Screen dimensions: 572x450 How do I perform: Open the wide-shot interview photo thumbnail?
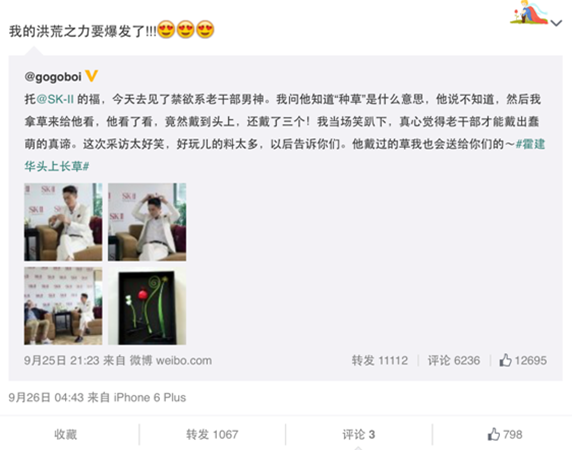point(63,306)
